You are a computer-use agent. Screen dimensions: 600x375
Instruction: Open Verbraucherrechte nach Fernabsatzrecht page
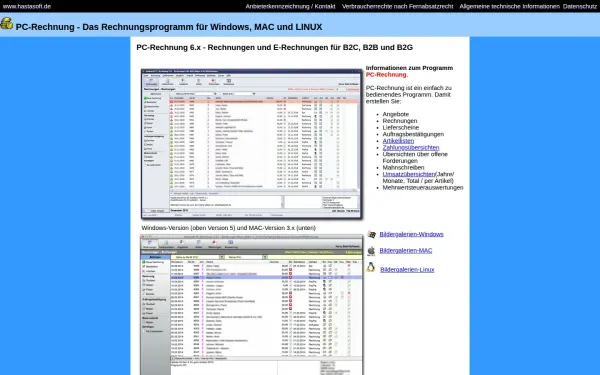[x=398, y=6]
